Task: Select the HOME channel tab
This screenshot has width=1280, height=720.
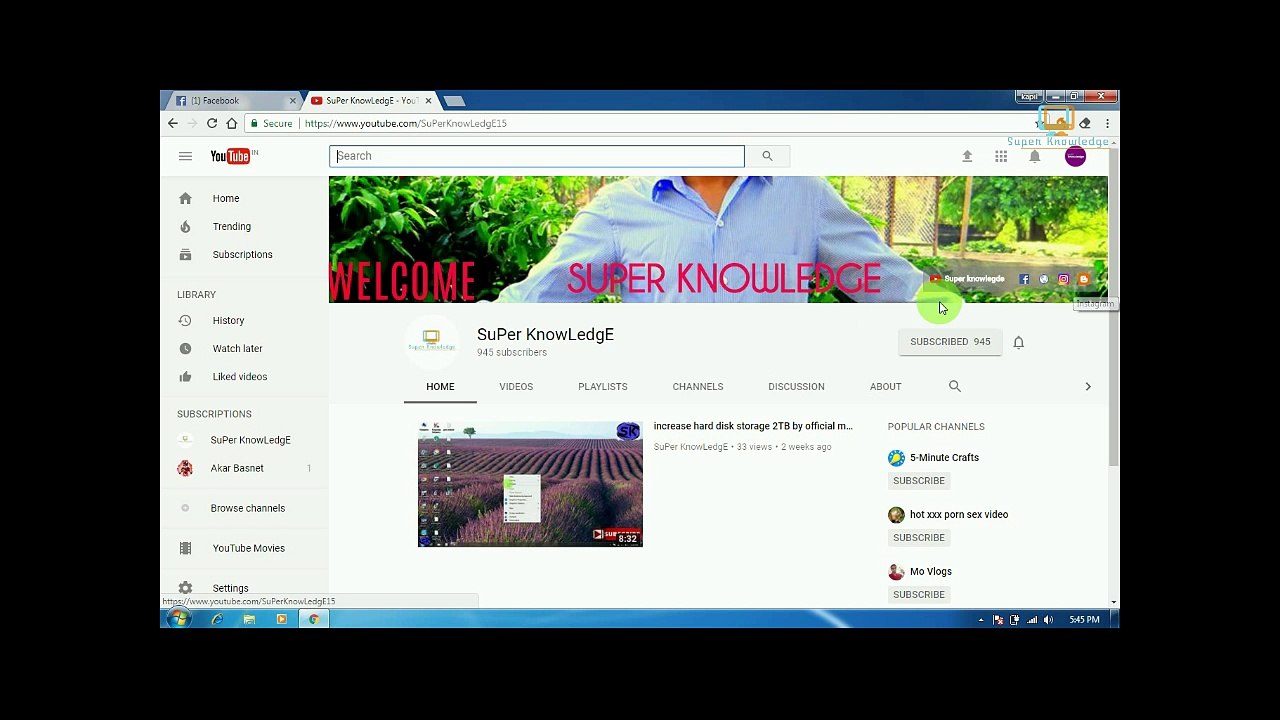Action: coord(440,386)
